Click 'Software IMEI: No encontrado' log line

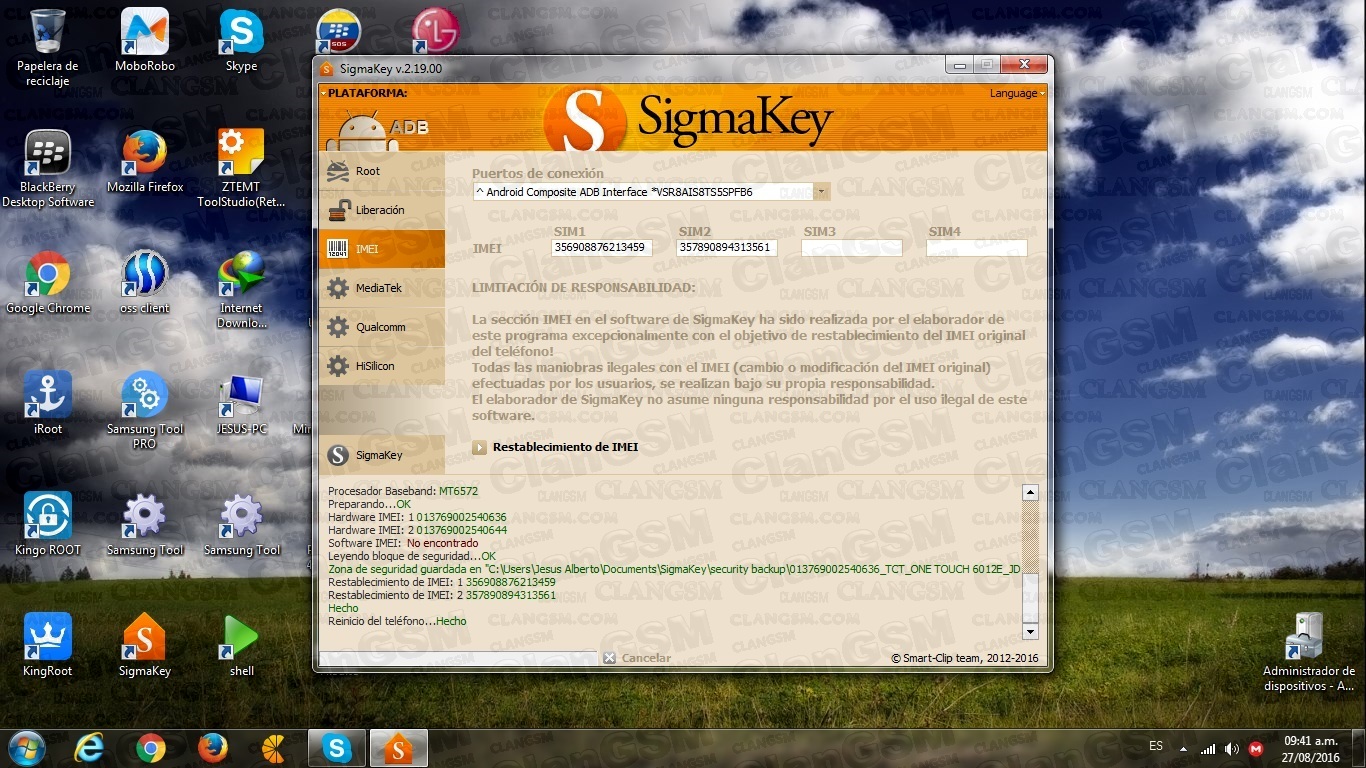(x=403, y=543)
